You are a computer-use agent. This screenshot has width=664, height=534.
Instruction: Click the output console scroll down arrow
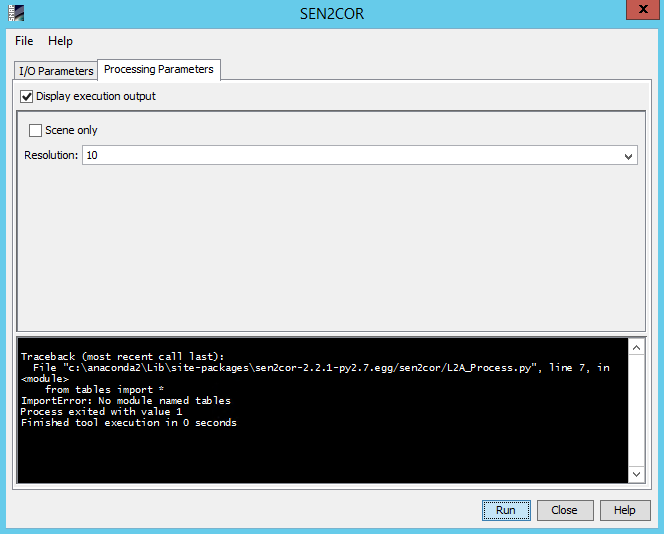(636, 474)
